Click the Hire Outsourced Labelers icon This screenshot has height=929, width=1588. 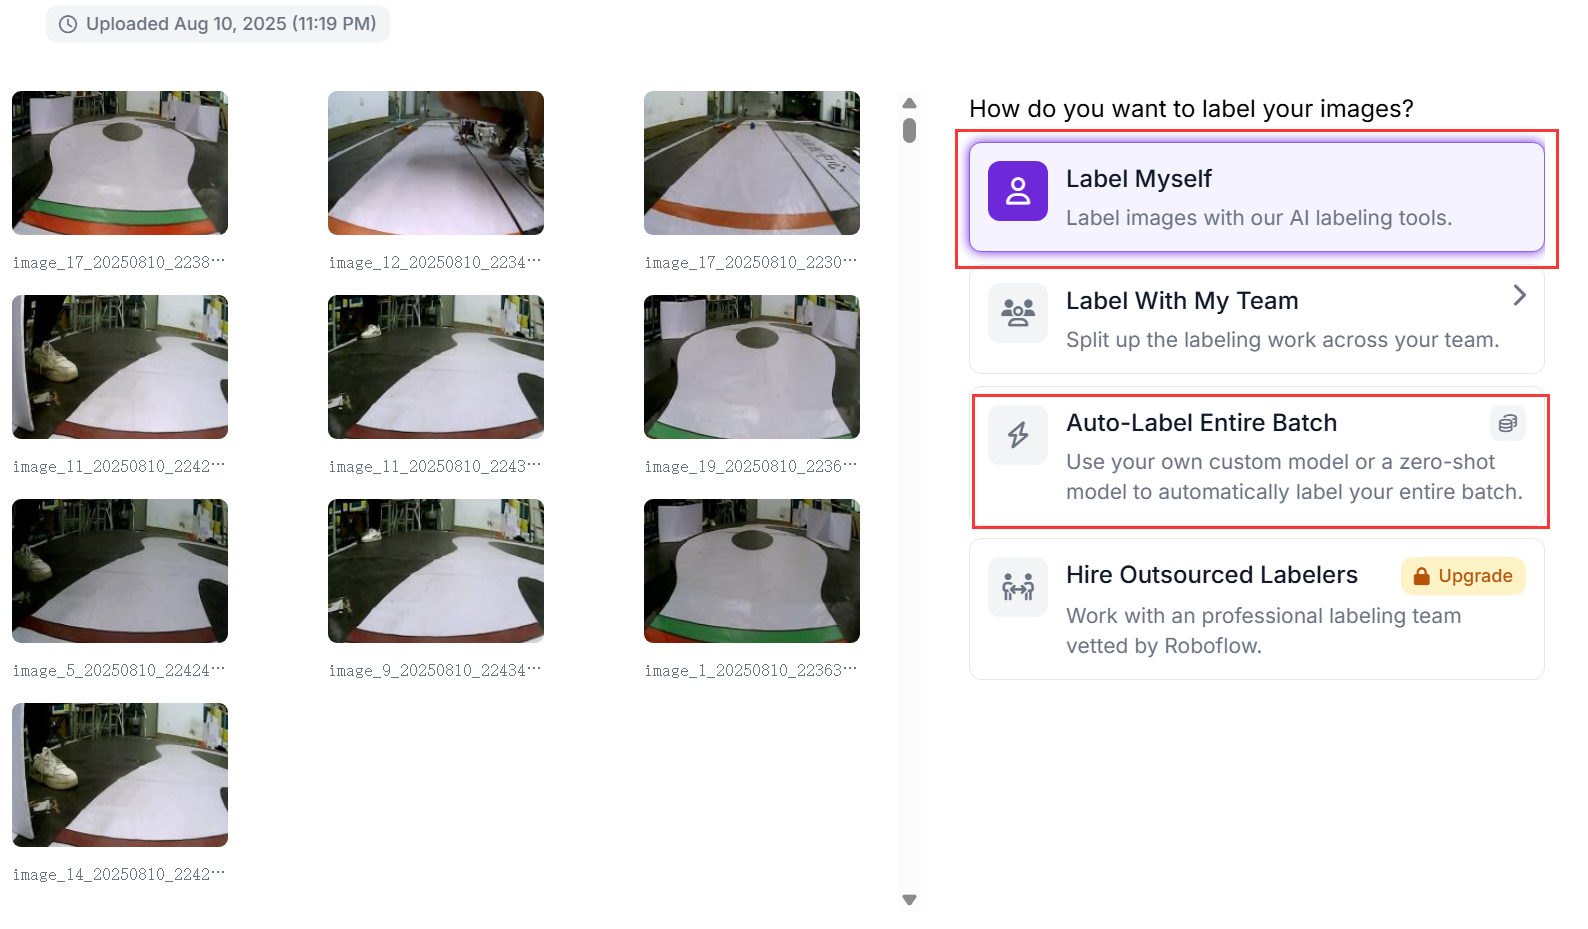(1017, 587)
